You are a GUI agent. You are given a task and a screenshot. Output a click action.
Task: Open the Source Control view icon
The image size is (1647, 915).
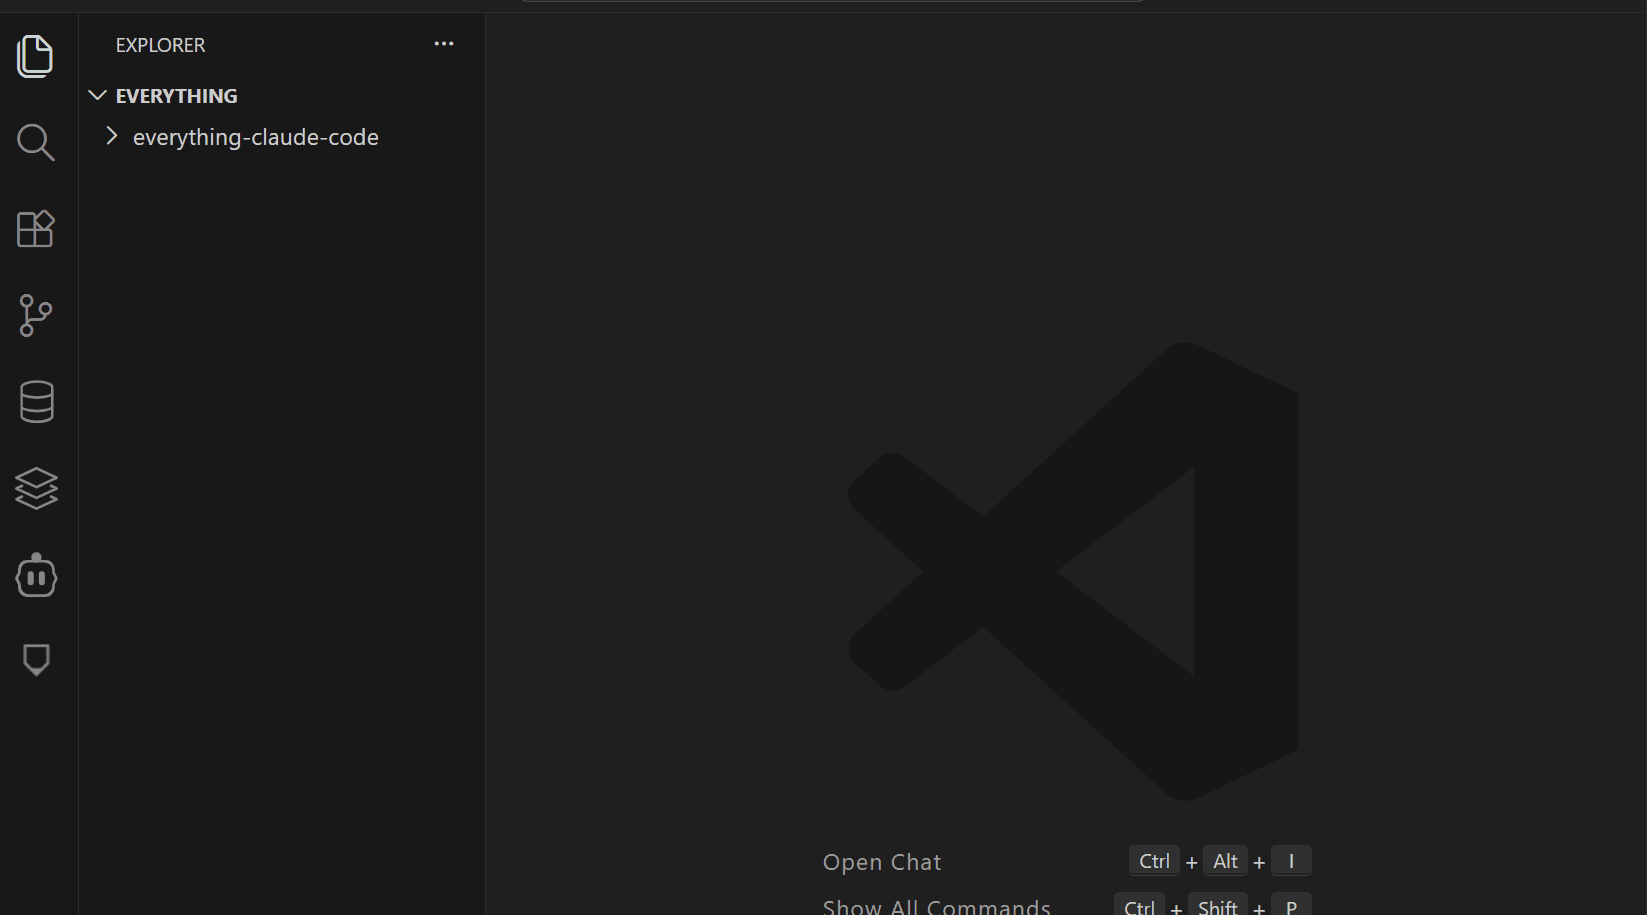36,315
